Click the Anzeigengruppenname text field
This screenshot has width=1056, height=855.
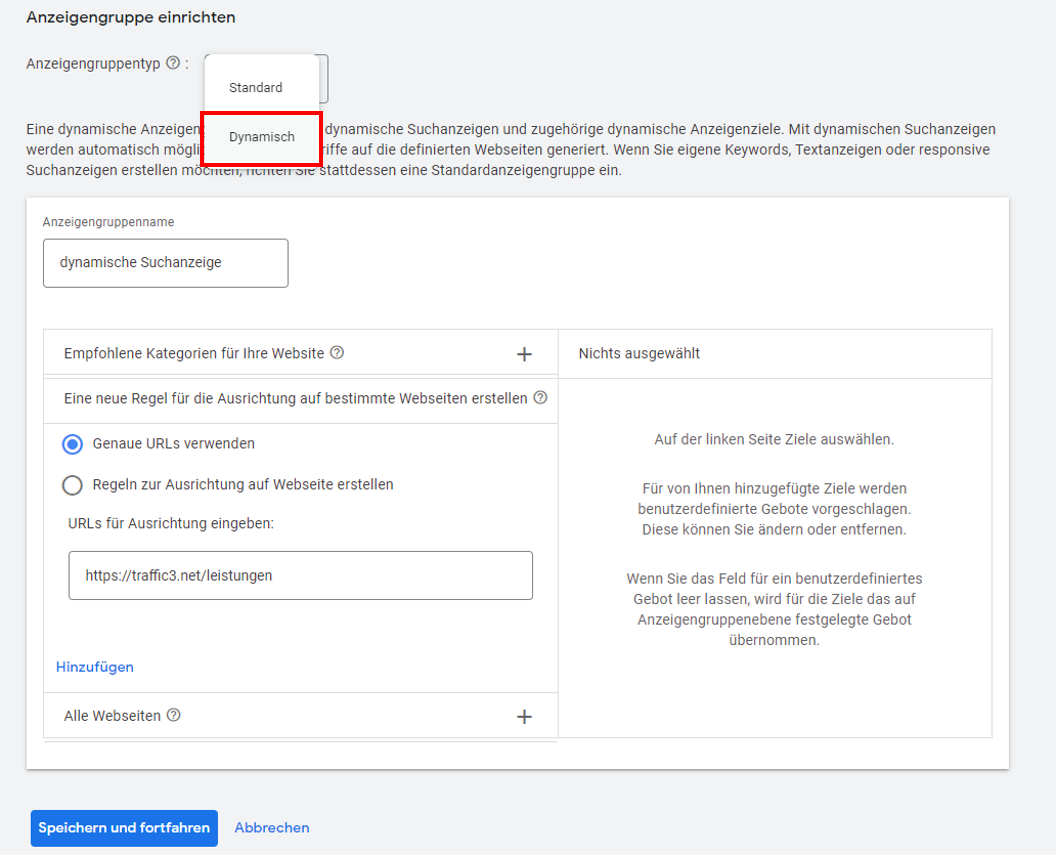pyautogui.click(x=165, y=262)
